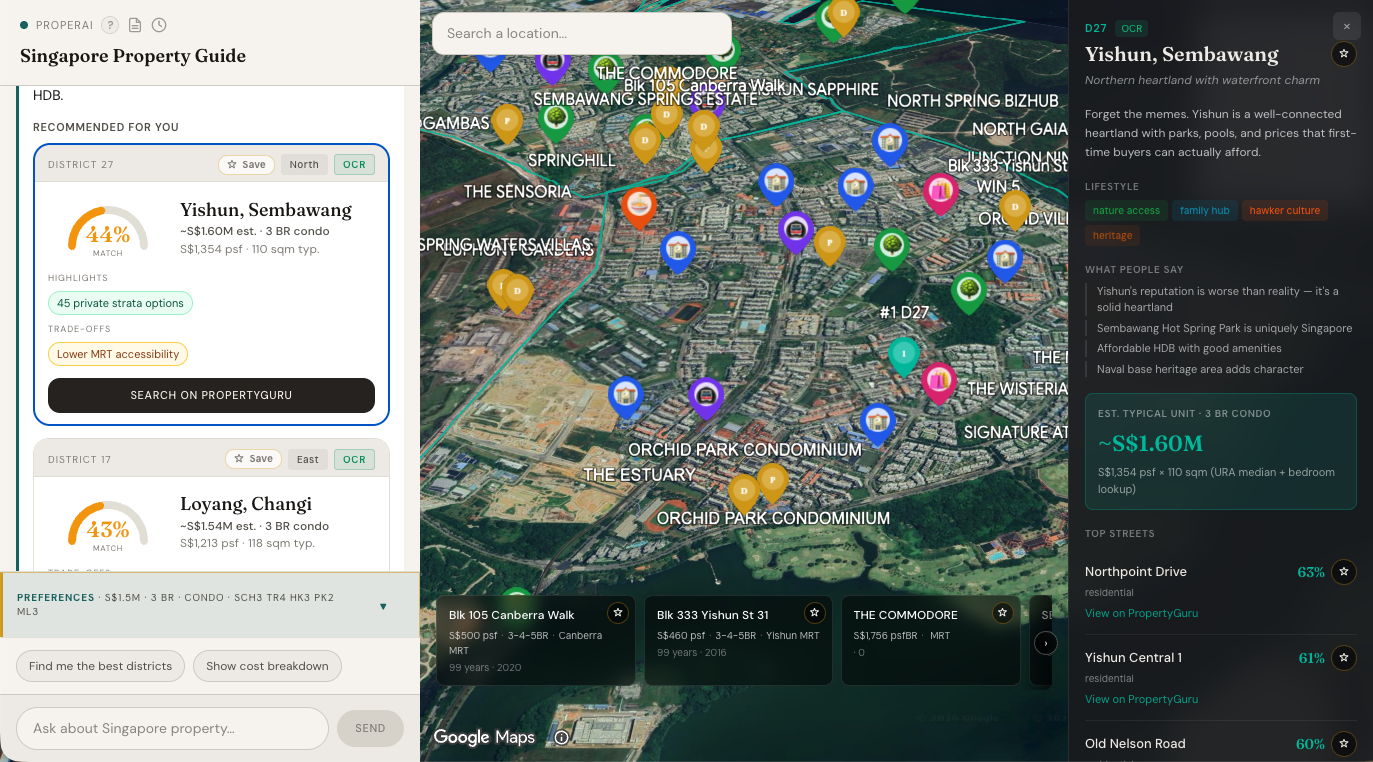Show next property cards with arrow

pyautogui.click(x=1045, y=643)
